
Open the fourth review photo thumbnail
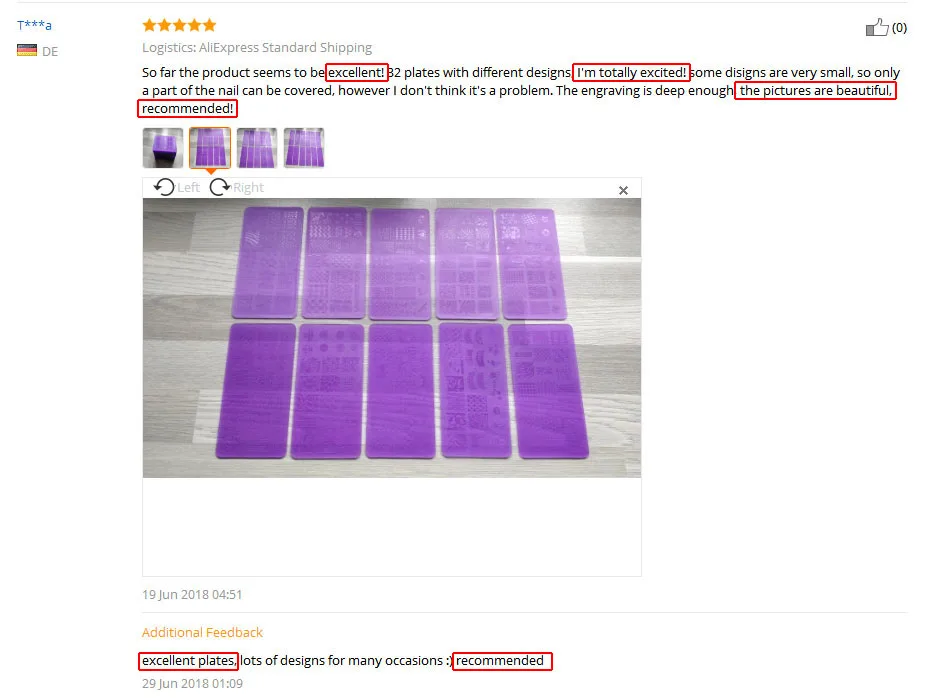pos(304,148)
